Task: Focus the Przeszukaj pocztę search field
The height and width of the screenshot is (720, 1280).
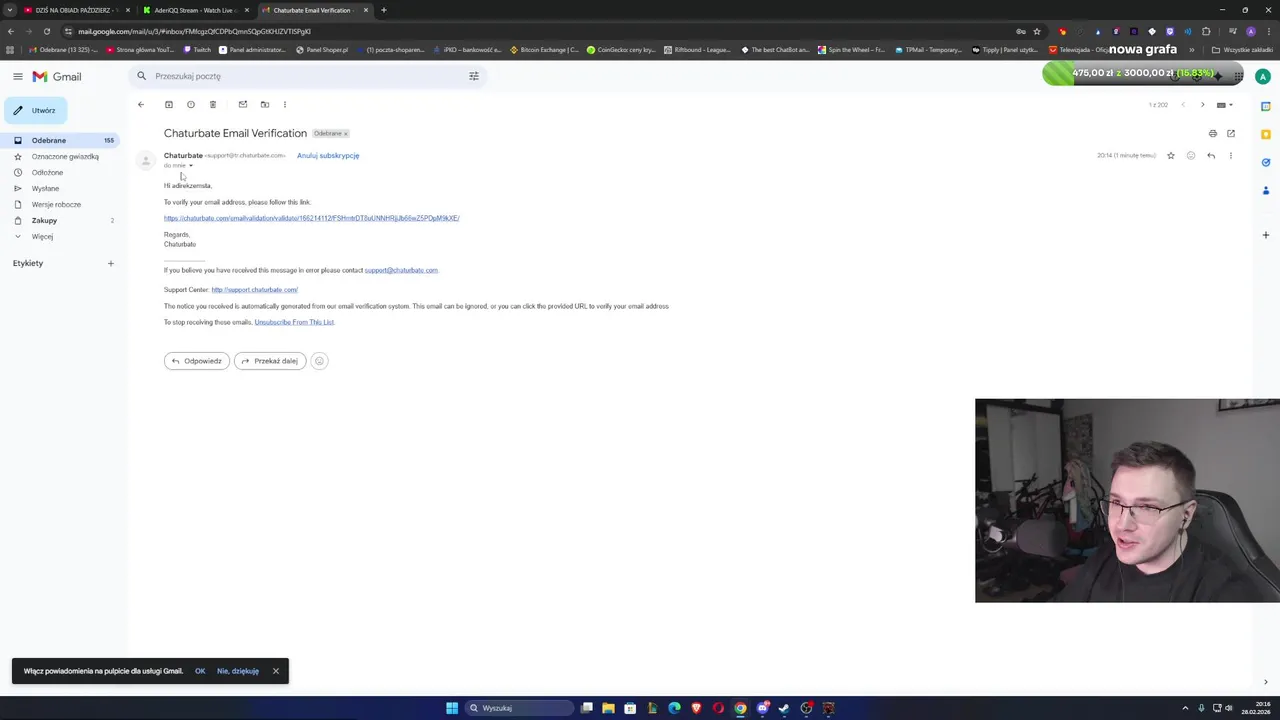Action: click(307, 76)
